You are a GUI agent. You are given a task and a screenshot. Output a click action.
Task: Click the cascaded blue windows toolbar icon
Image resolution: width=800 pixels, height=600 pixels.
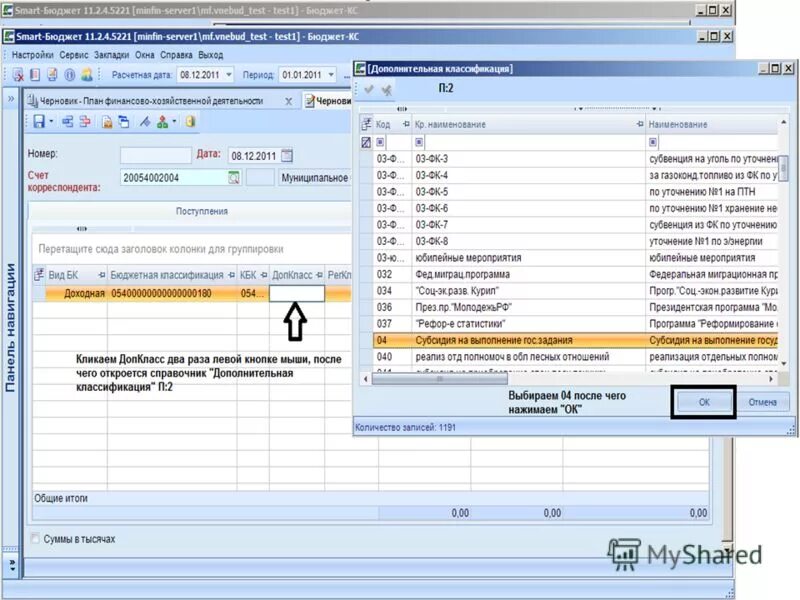click(x=124, y=121)
